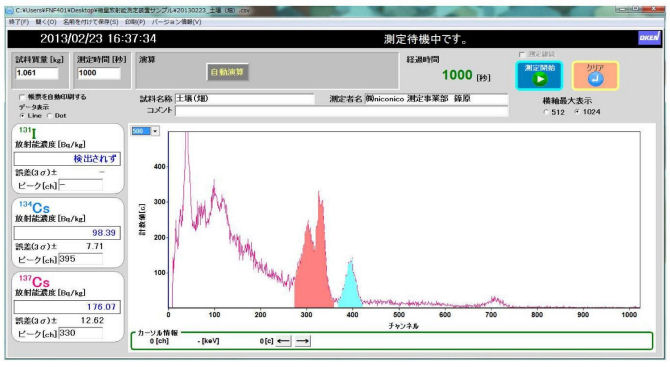
Task: Click the 自動演算 auto-calculate button
Action: (227, 72)
